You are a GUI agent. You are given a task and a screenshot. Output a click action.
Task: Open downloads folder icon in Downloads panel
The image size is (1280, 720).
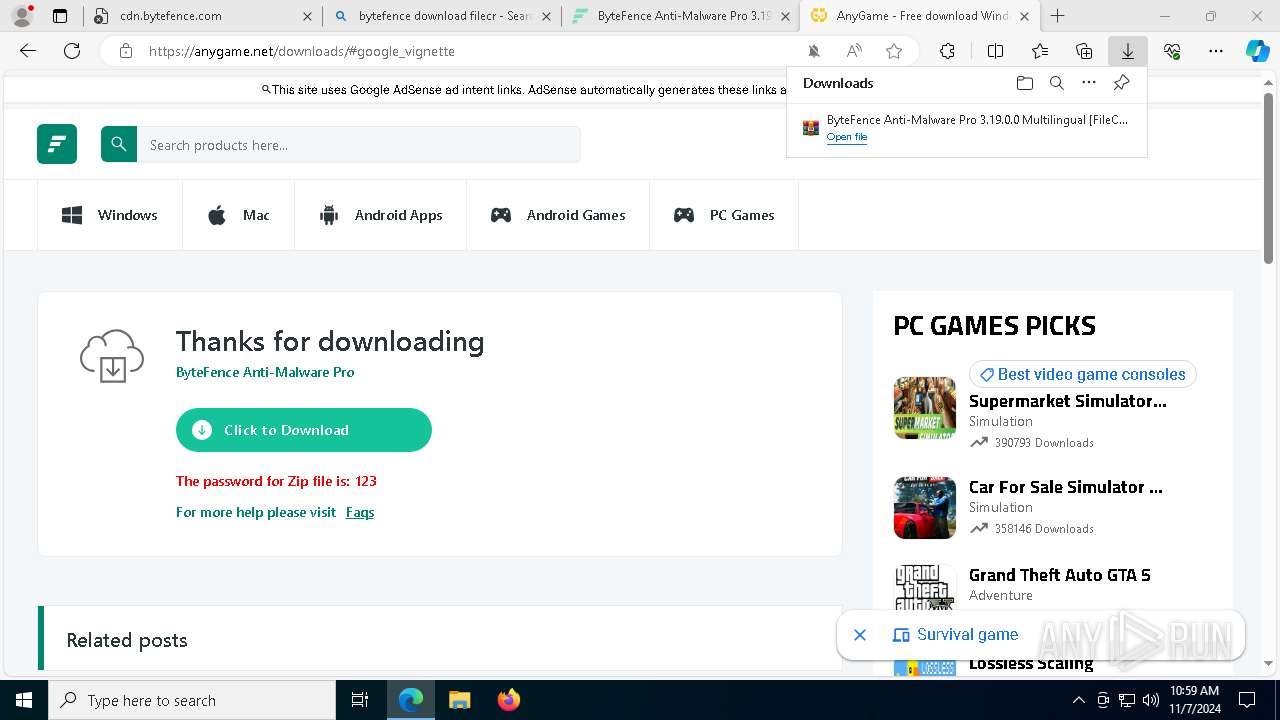(1024, 83)
